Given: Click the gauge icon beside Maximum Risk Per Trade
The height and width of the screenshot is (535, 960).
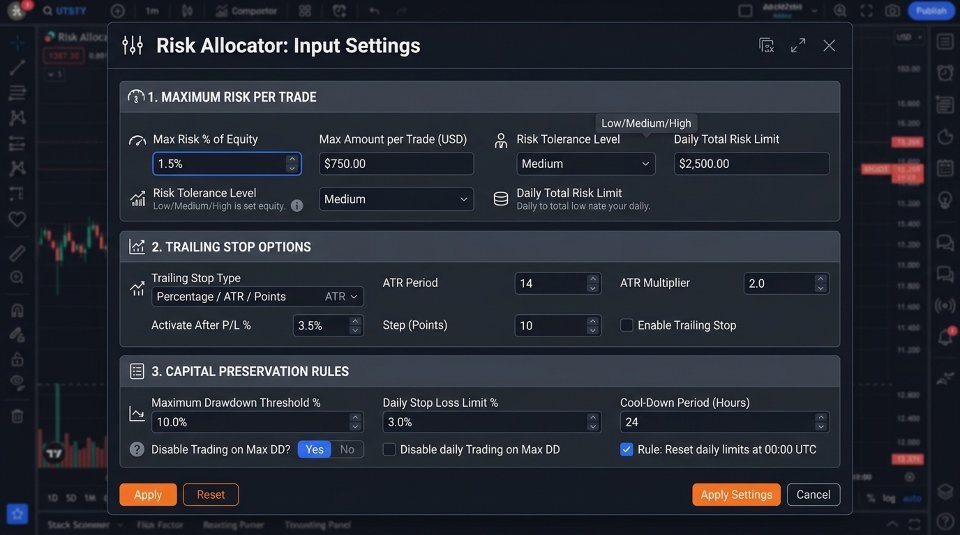Looking at the screenshot, I should click(x=135, y=97).
